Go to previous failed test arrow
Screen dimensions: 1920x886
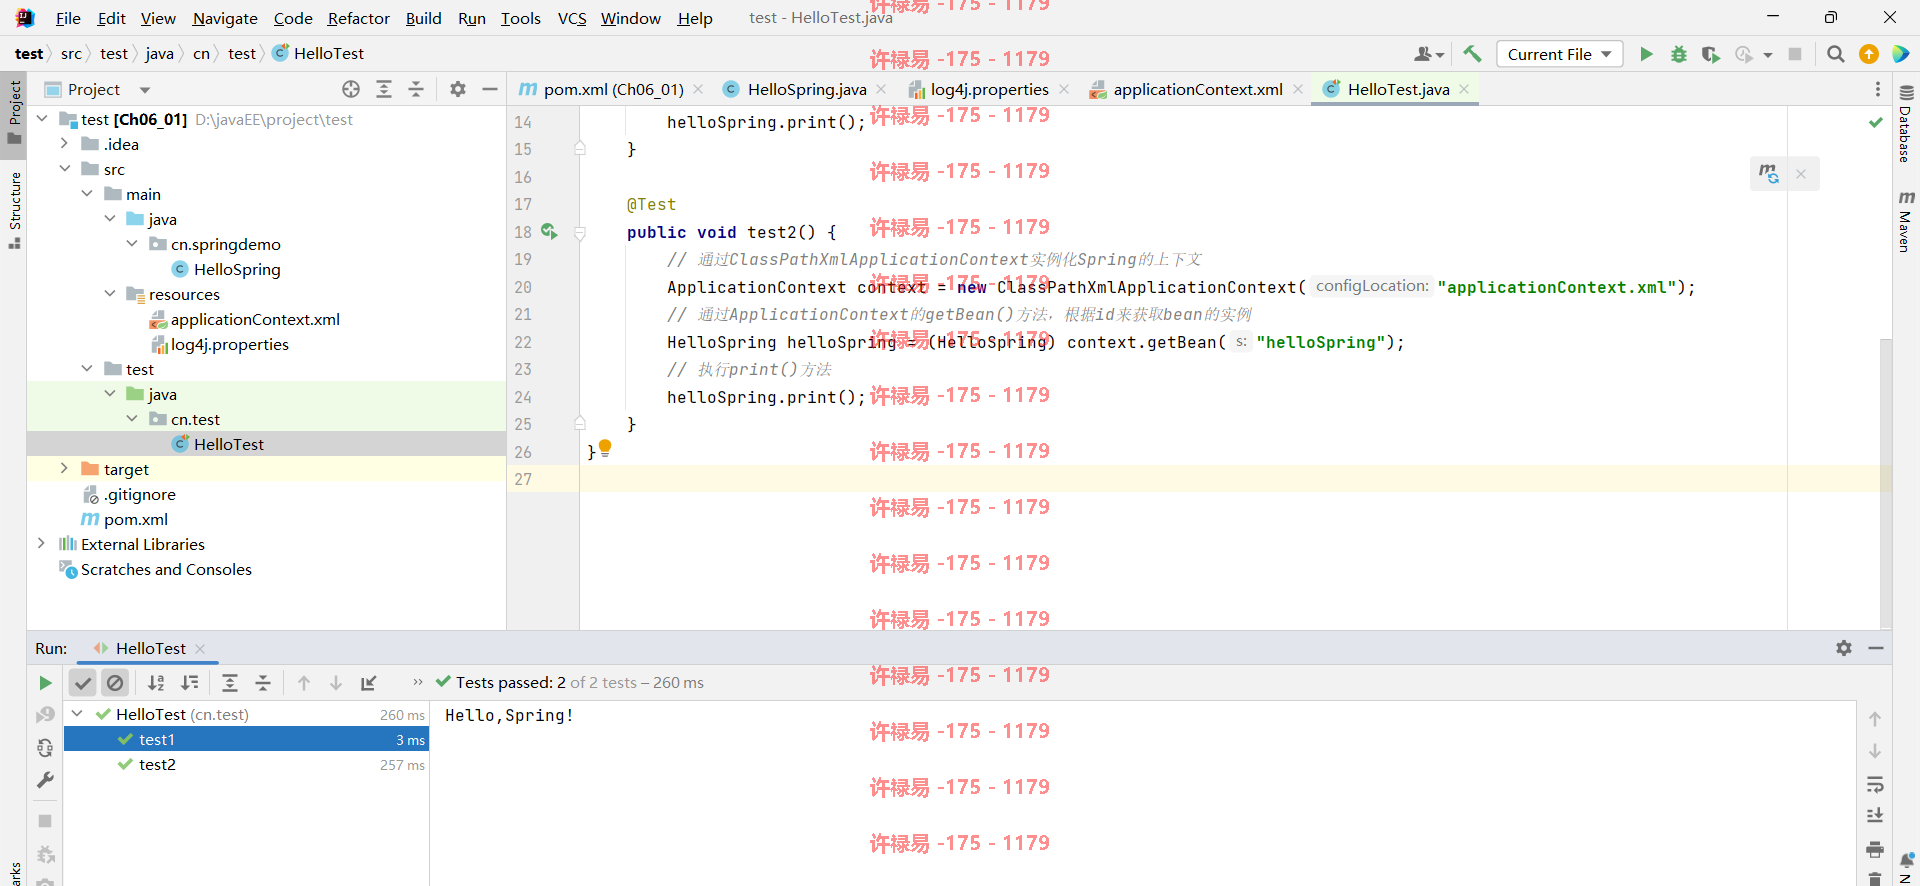304,683
